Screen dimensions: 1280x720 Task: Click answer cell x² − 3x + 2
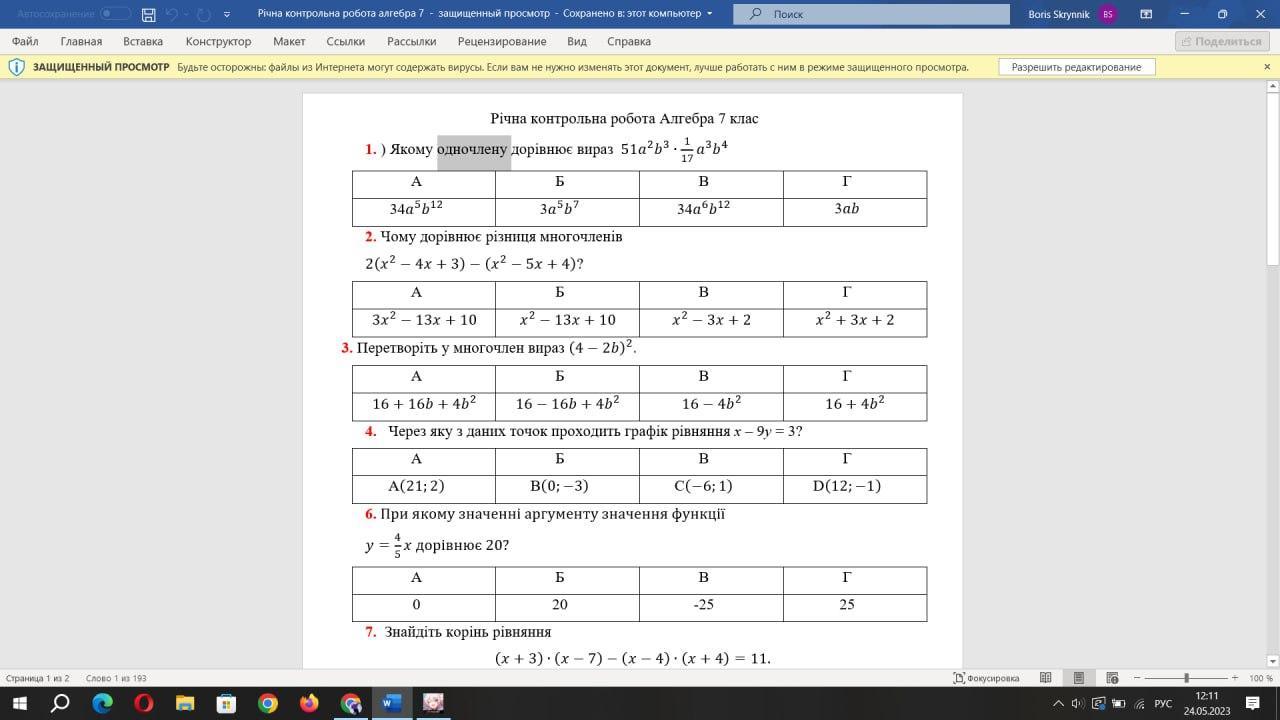click(x=711, y=322)
